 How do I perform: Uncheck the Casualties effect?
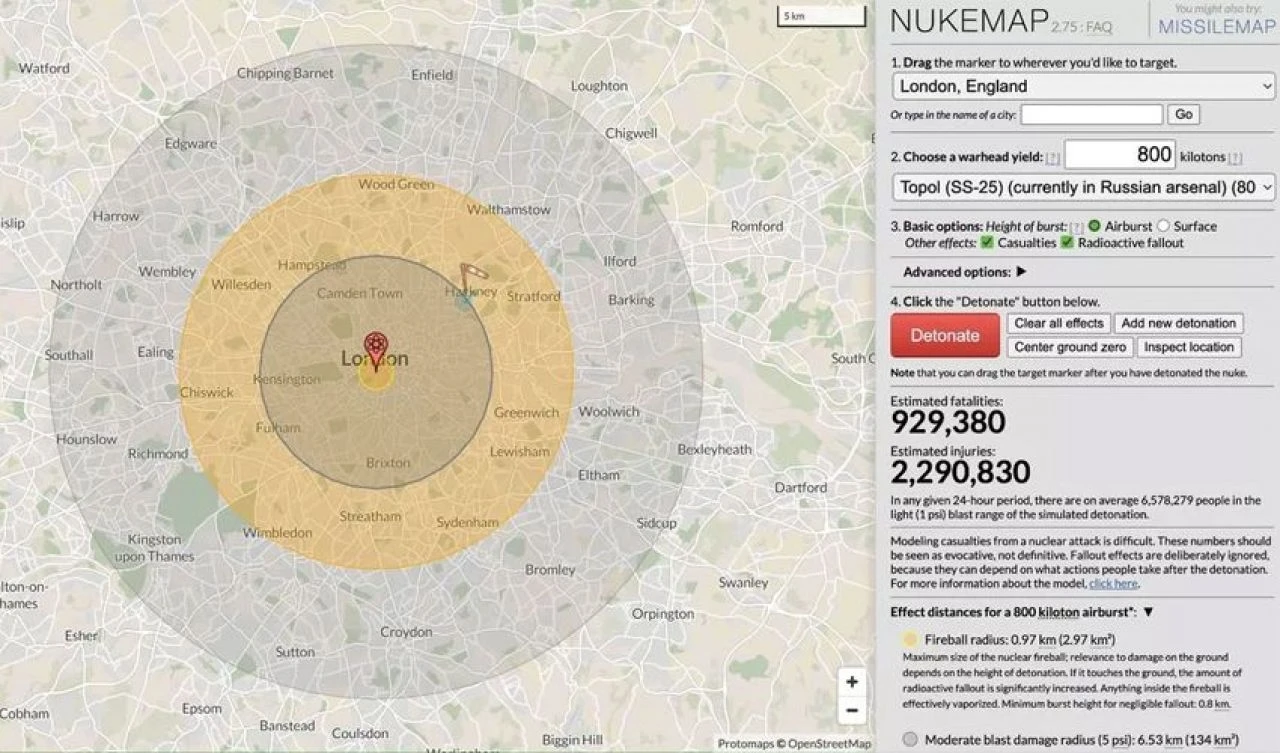[x=986, y=241]
